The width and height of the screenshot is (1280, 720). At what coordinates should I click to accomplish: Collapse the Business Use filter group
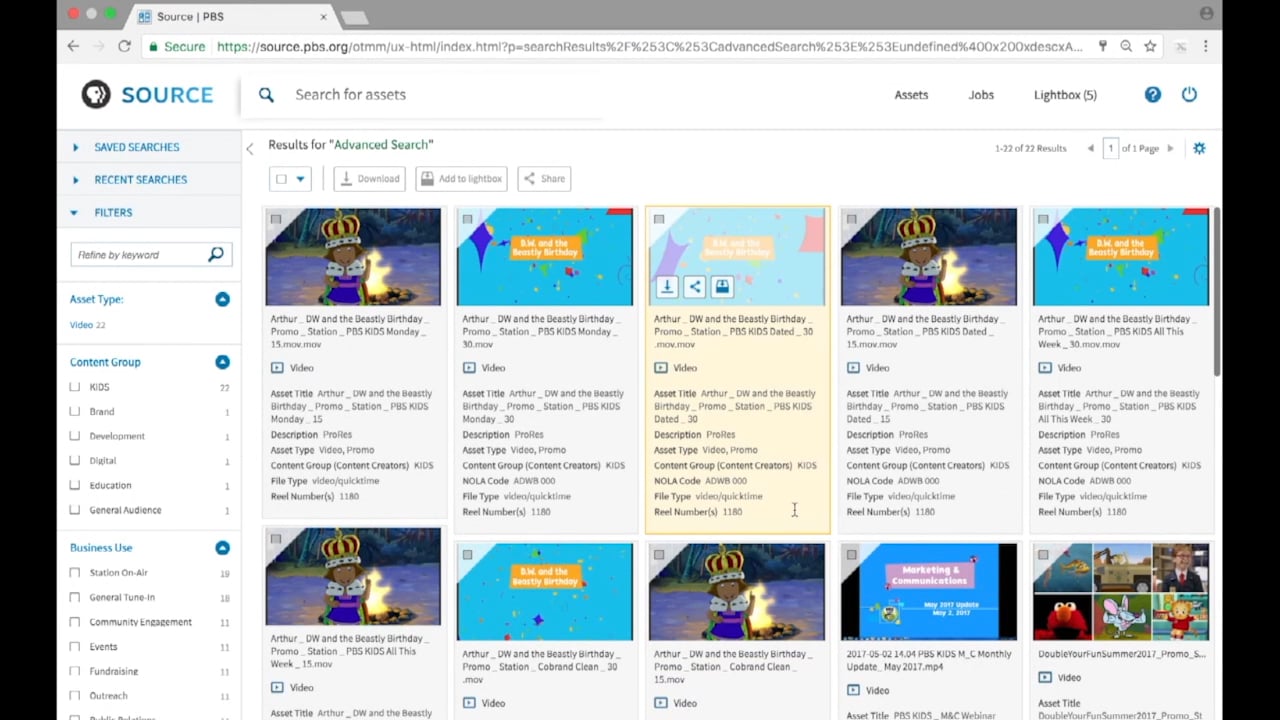point(222,548)
